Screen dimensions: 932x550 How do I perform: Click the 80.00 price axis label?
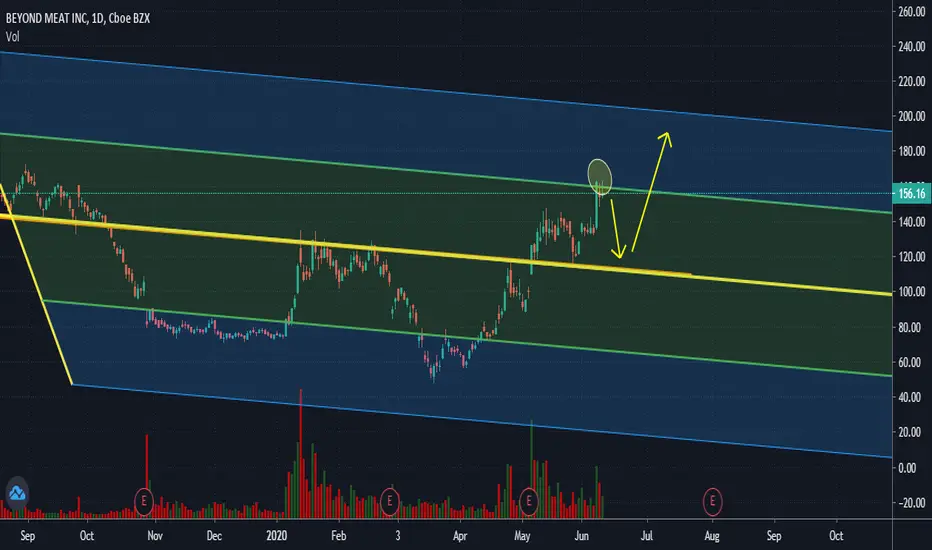pos(912,328)
